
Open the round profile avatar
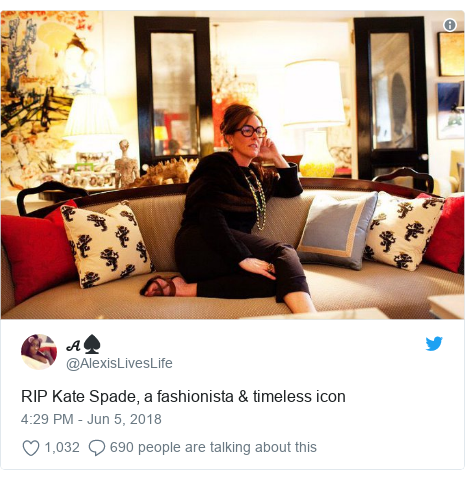pos(39,352)
